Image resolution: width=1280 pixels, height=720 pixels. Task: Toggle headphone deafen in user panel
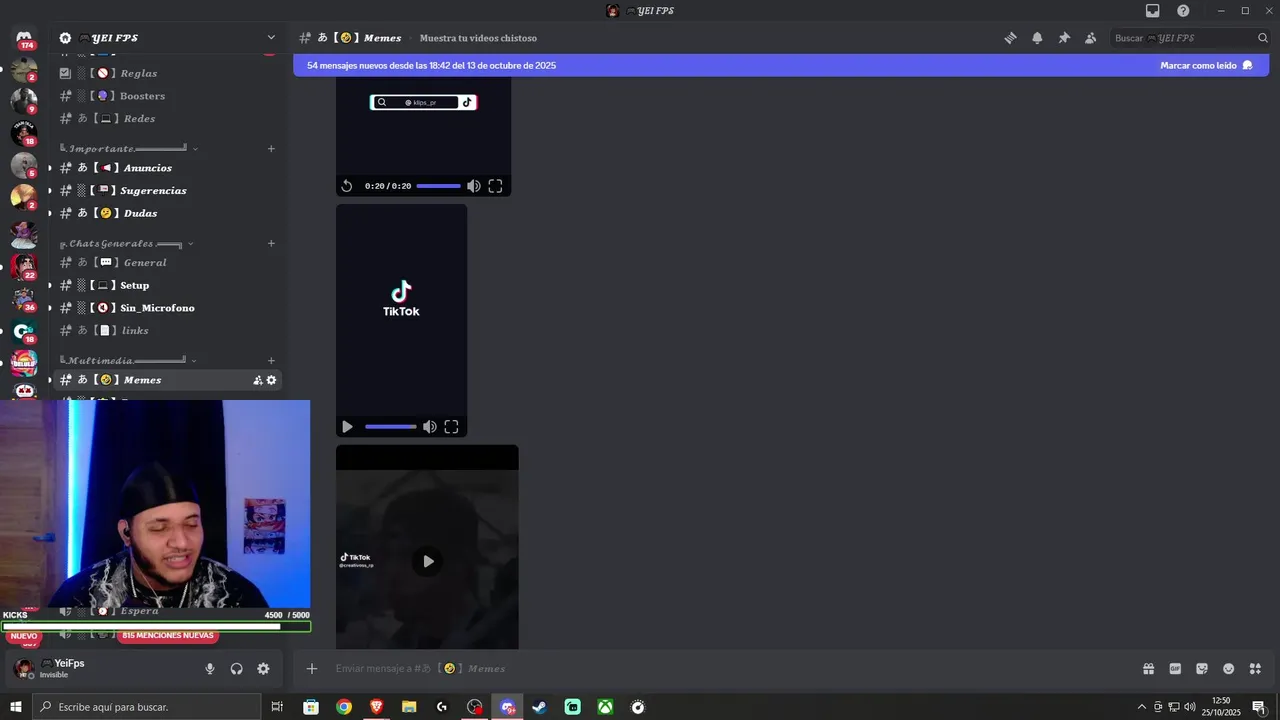(x=237, y=668)
